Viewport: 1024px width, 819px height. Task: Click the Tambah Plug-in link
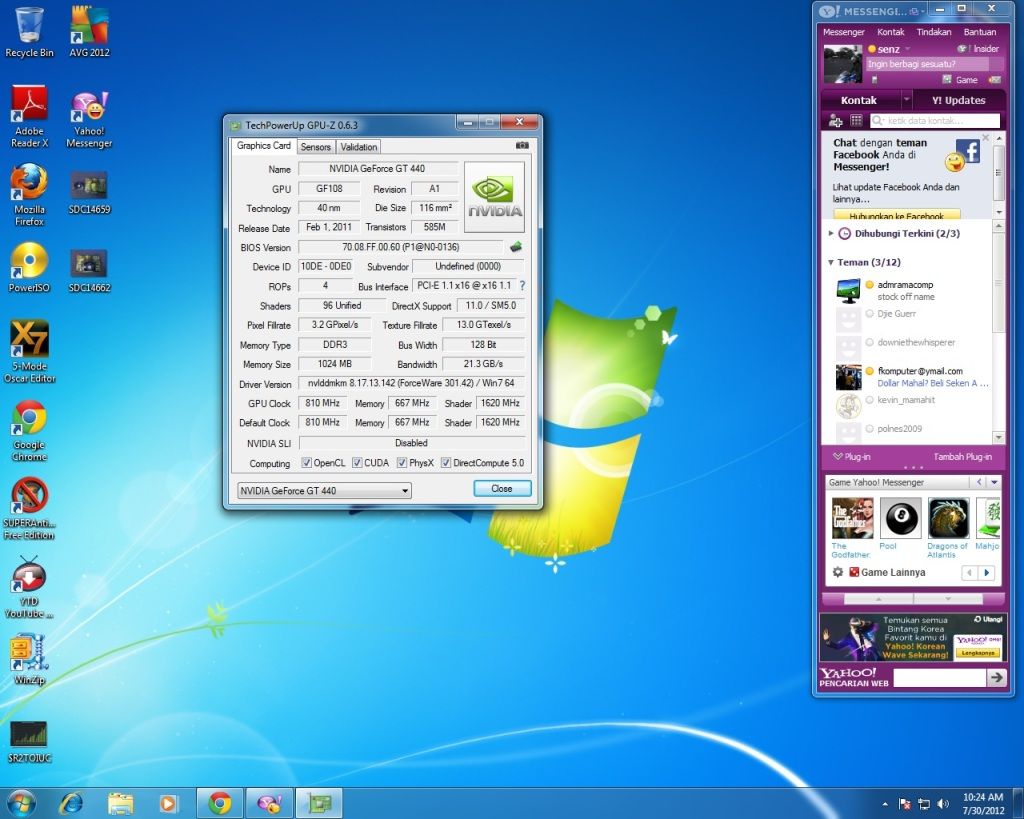coord(962,457)
